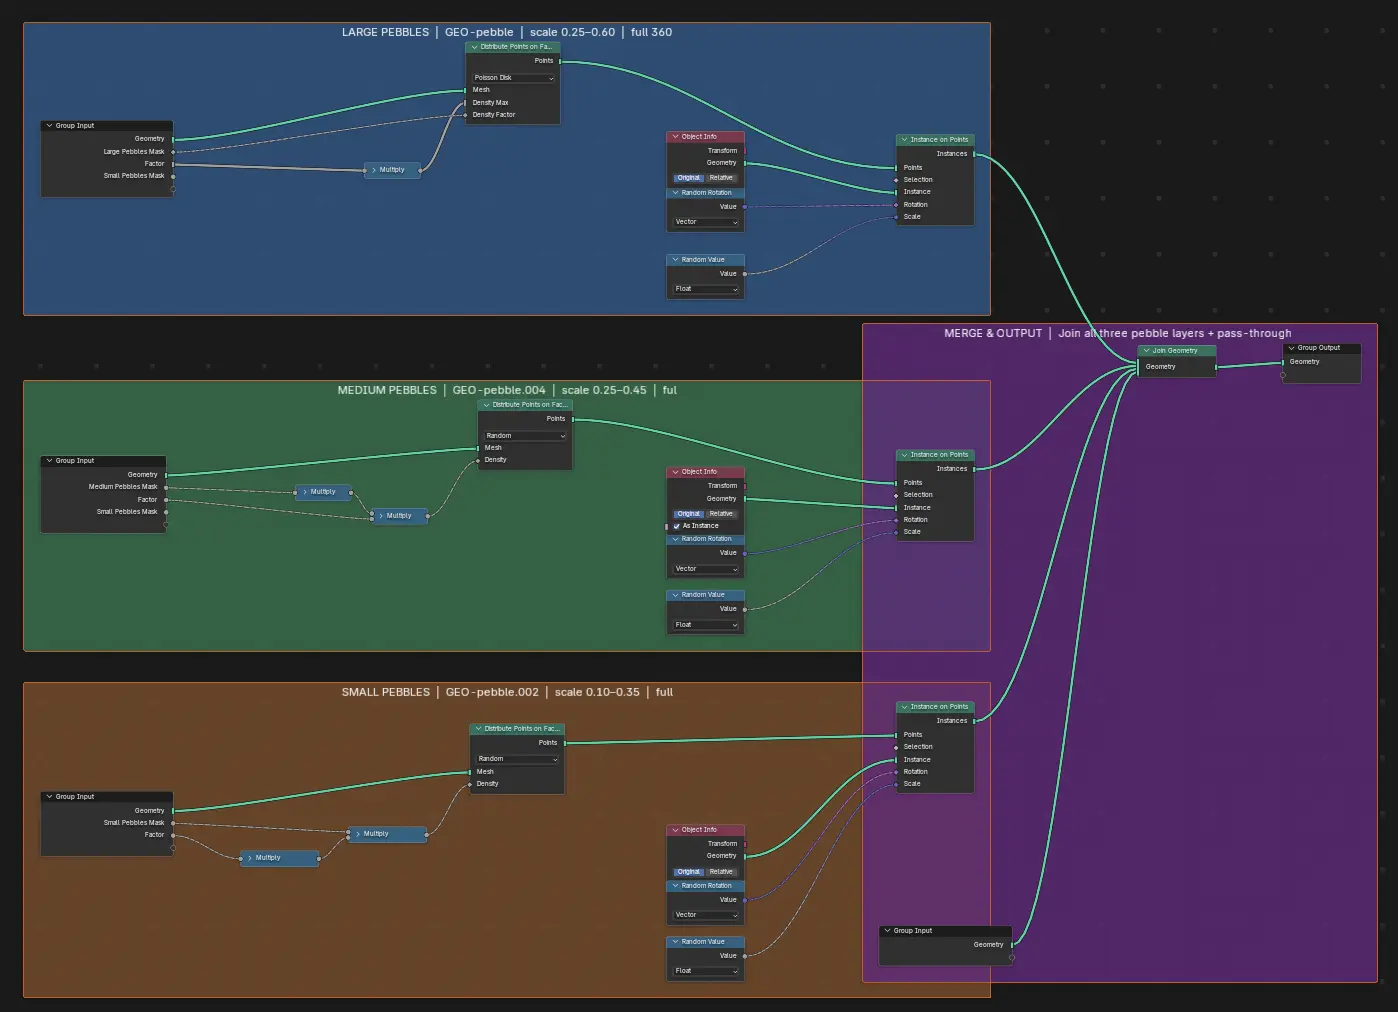Collapse Instance on Points at Small Pebbles frame edge
This screenshot has width=1398, height=1012.
tap(904, 707)
